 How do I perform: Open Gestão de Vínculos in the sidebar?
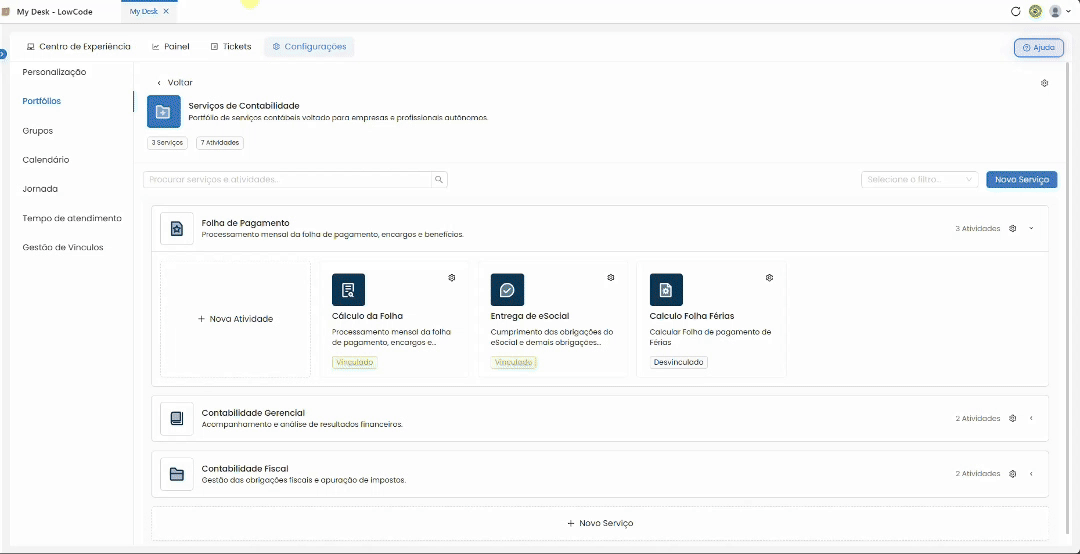[x=63, y=247]
